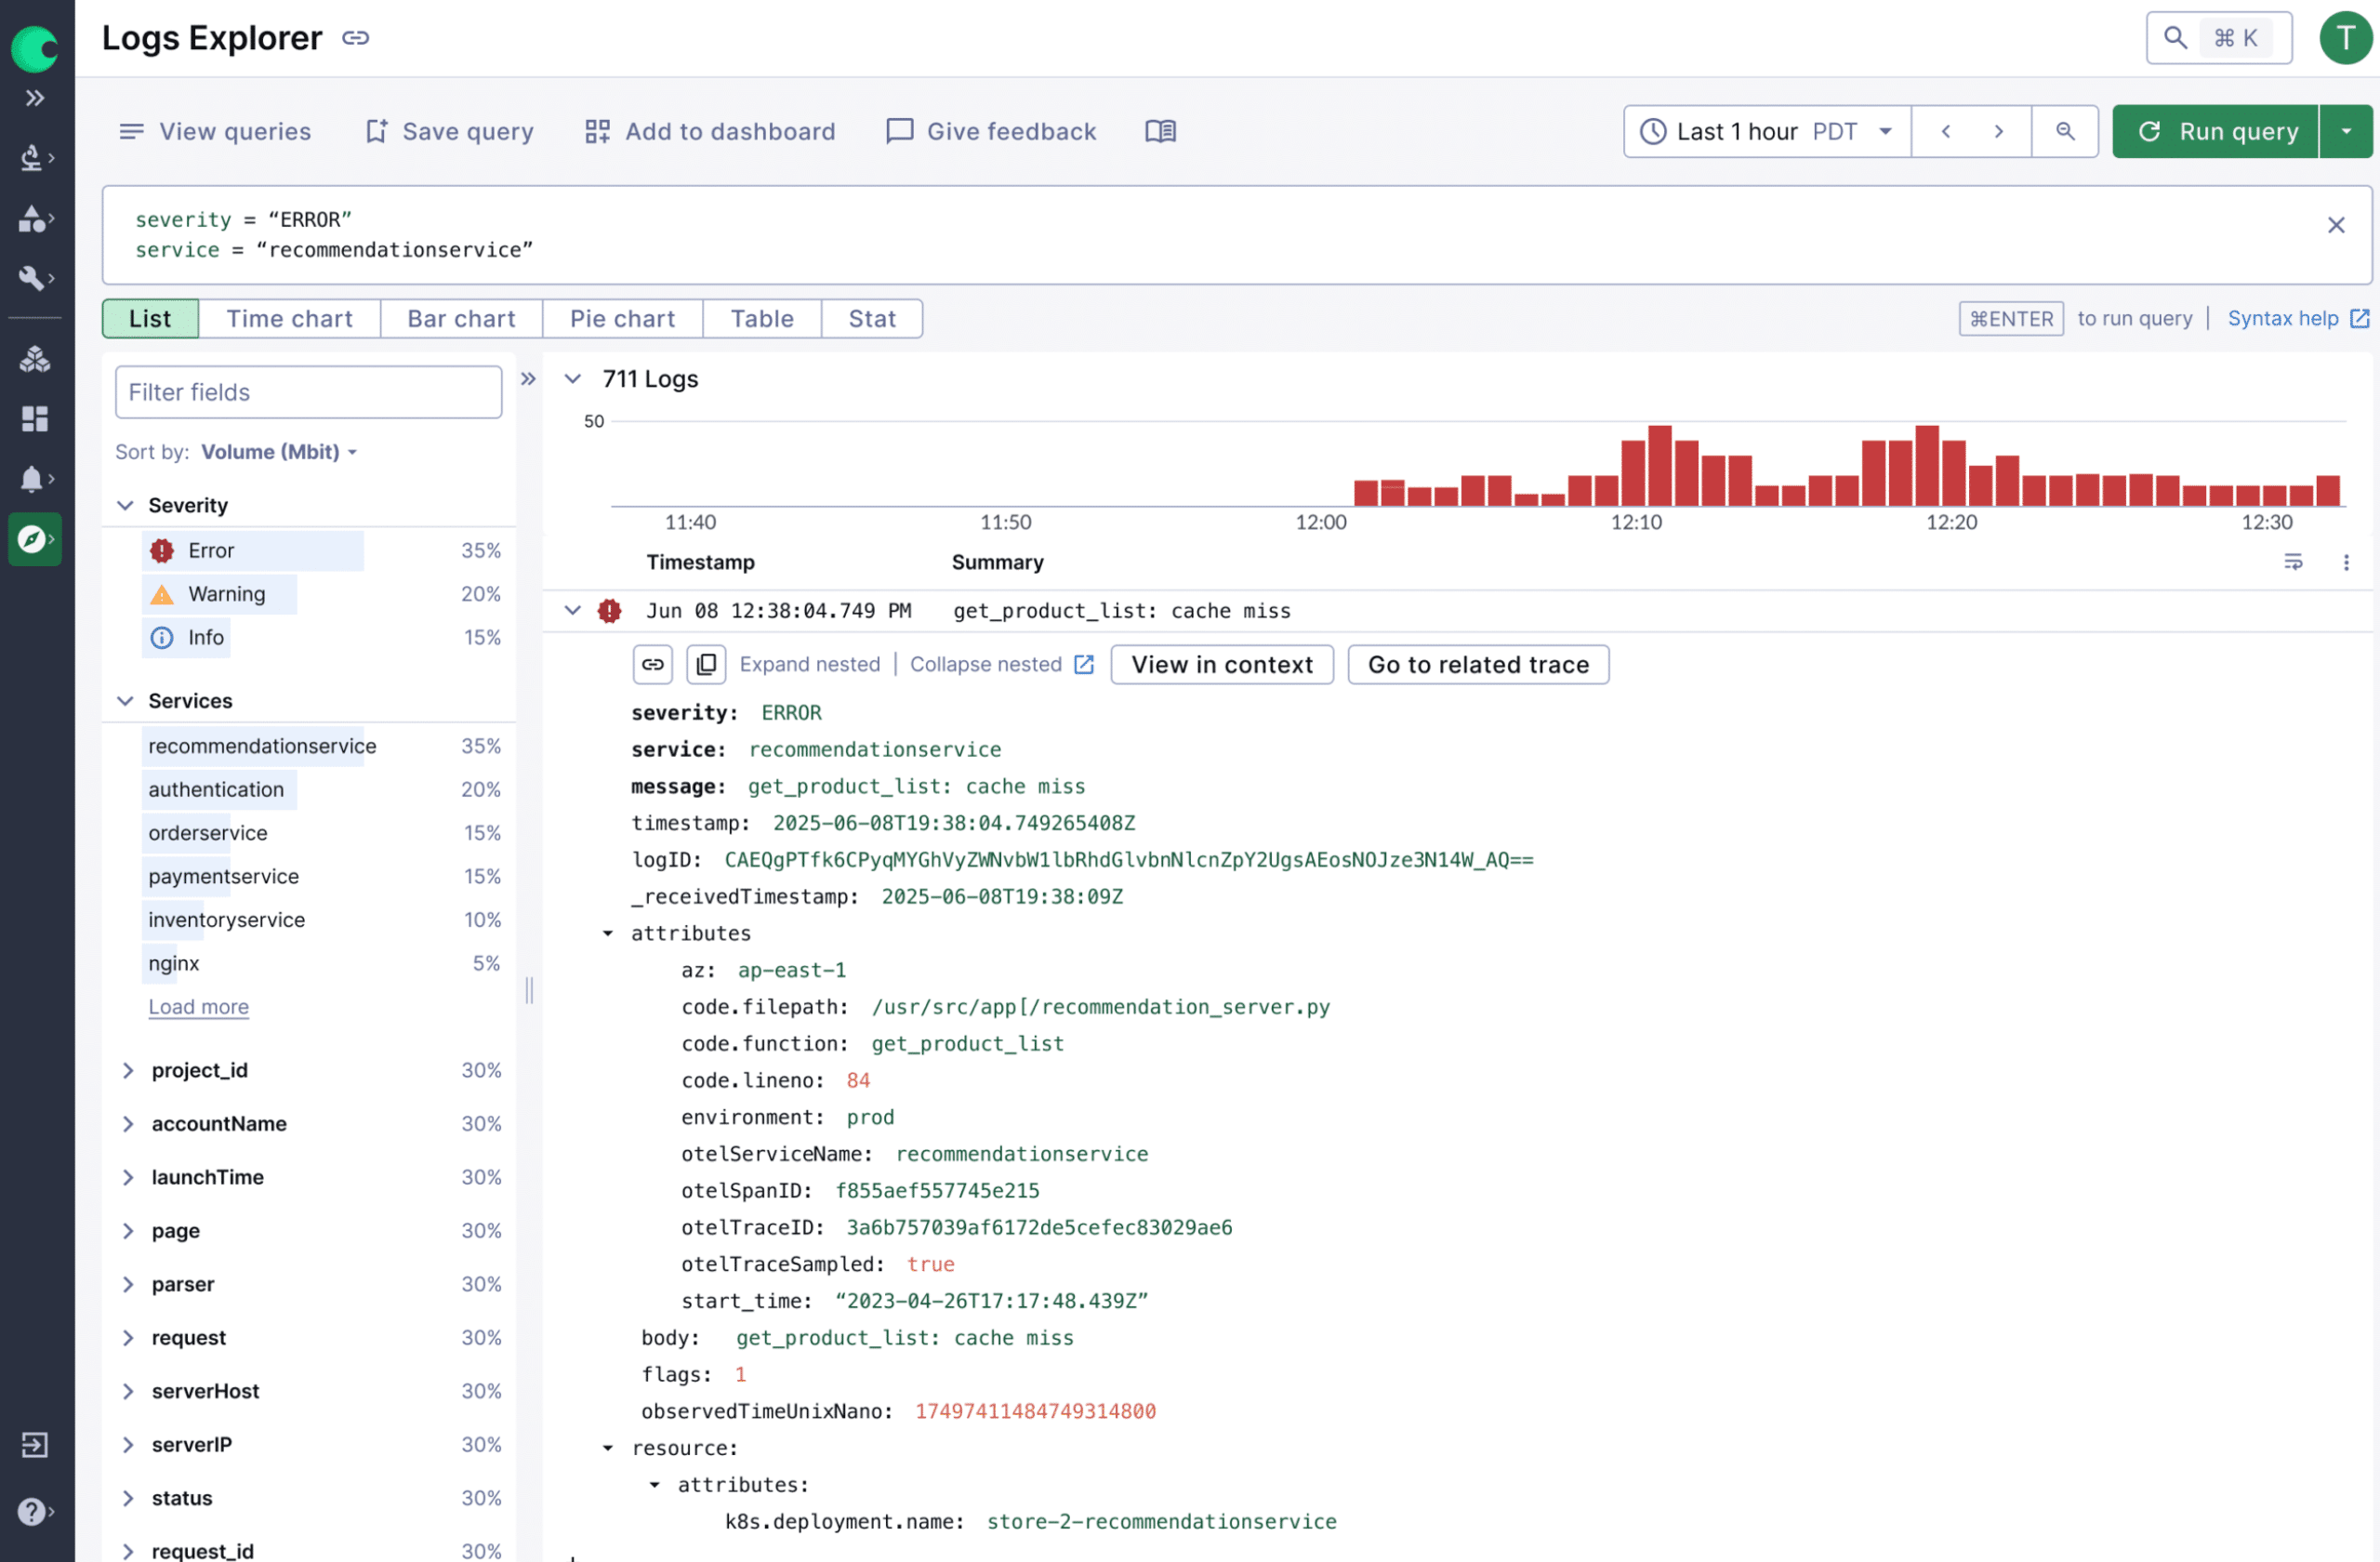The height and width of the screenshot is (1562, 2380).
Task: Click the copy log entry icon
Action: pyautogui.click(x=706, y=665)
